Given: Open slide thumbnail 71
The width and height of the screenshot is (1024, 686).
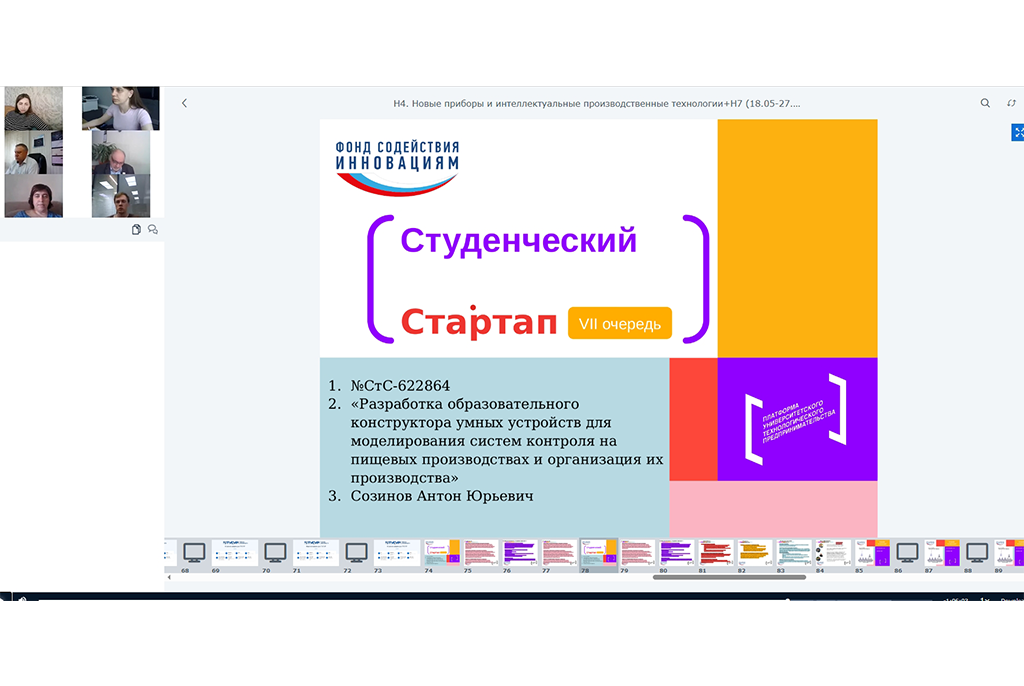Looking at the screenshot, I should (316, 553).
